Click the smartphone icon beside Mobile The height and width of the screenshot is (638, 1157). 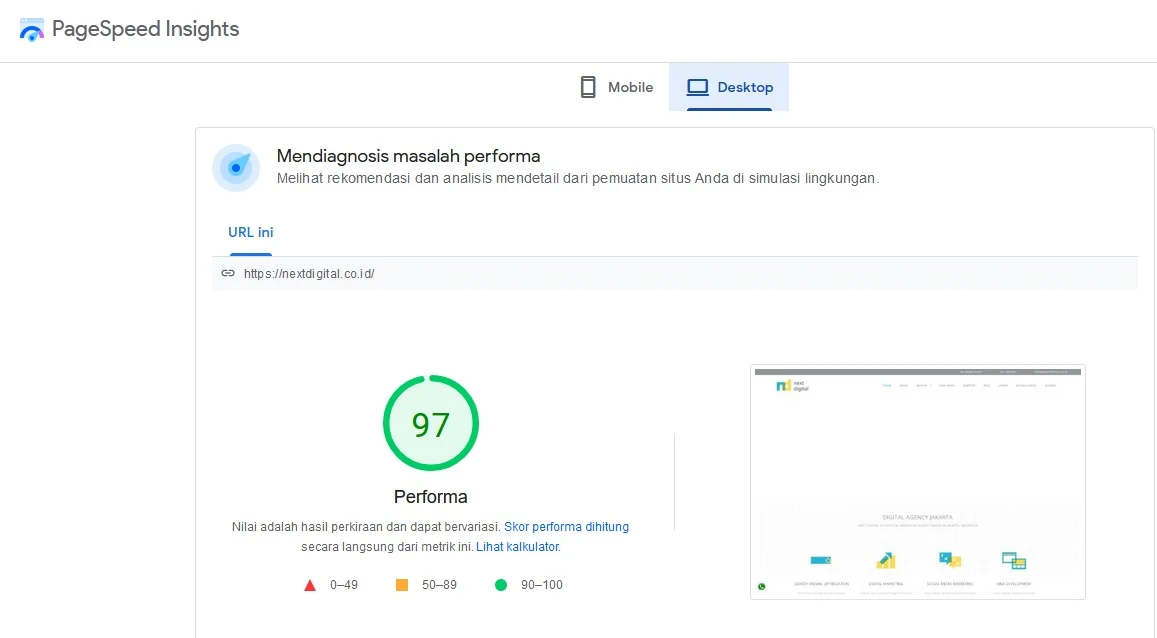[x=588, y=87]
